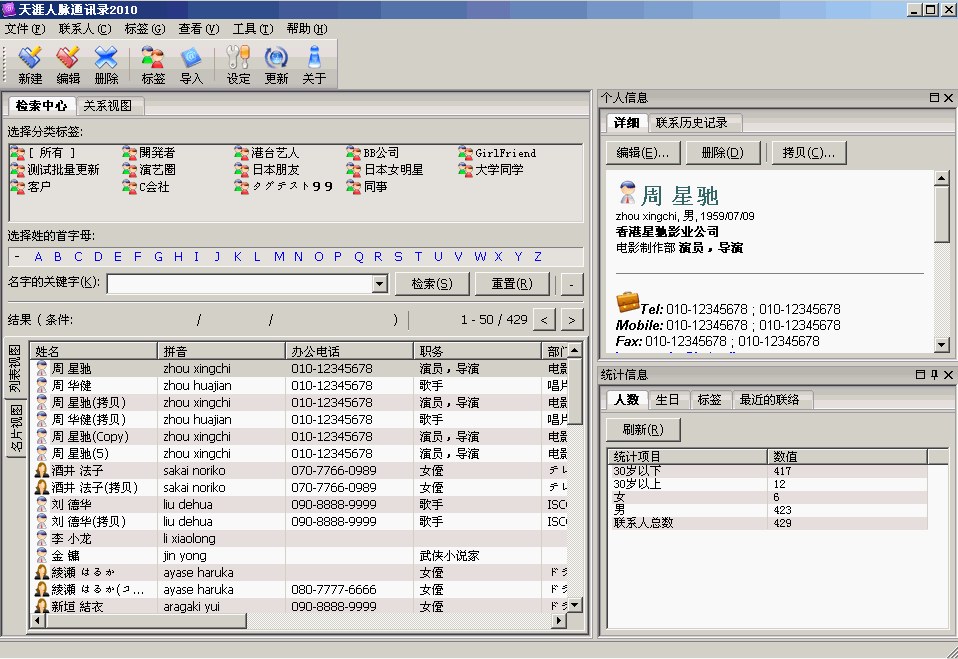Select the 港台艺人 category tag
Viewport: 958px width, 659px height.
coord(266,153)
